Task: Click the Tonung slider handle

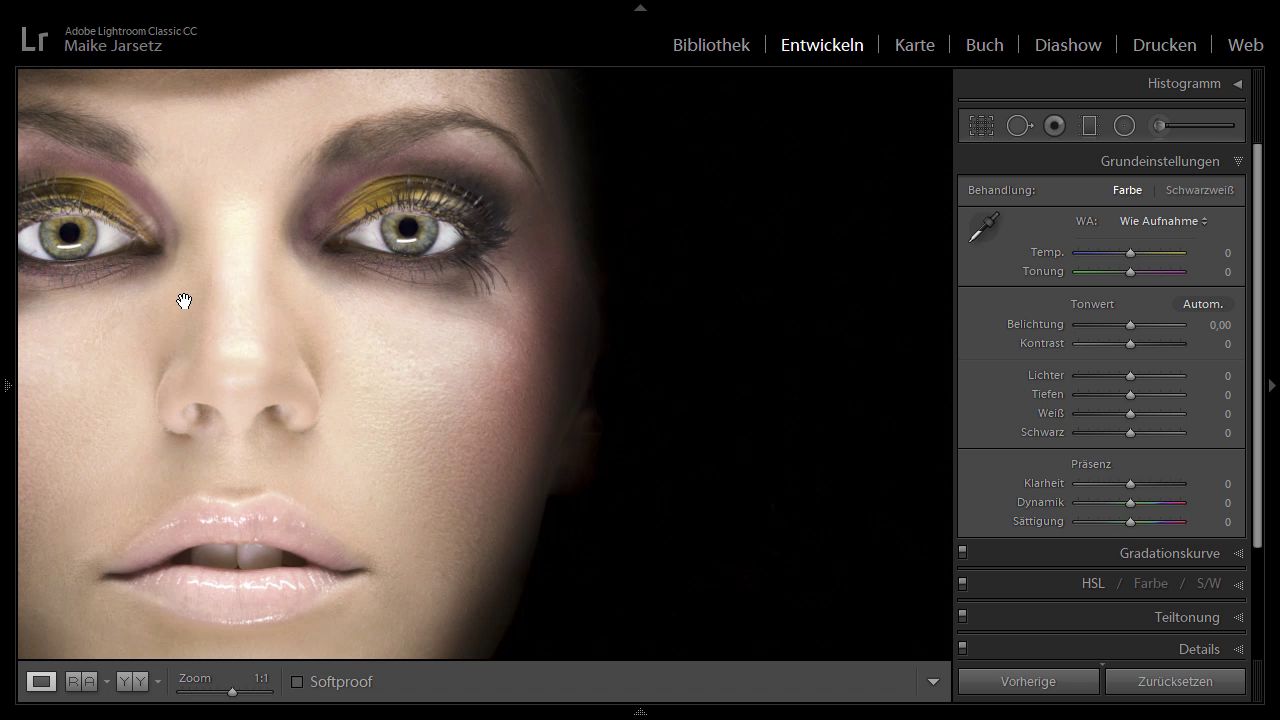Action: click(x=1130, y=272)
